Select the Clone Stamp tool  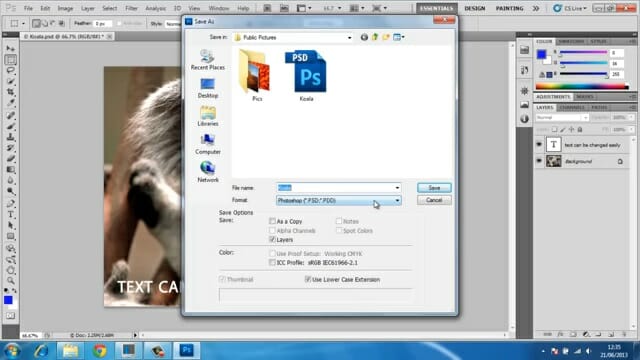pos(10,137)
